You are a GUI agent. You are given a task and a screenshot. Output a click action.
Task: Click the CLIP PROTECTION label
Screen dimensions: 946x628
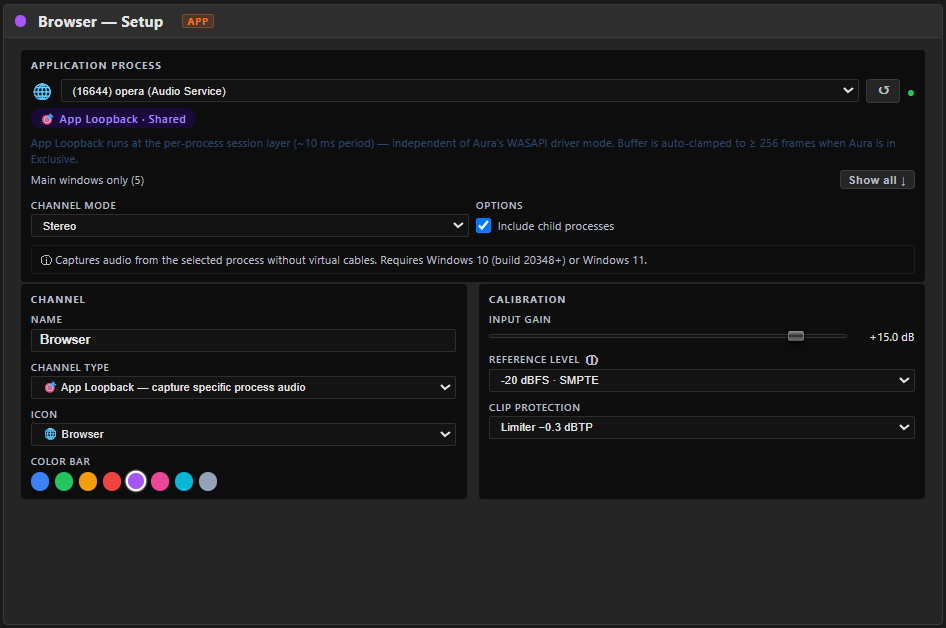(535, 408)
